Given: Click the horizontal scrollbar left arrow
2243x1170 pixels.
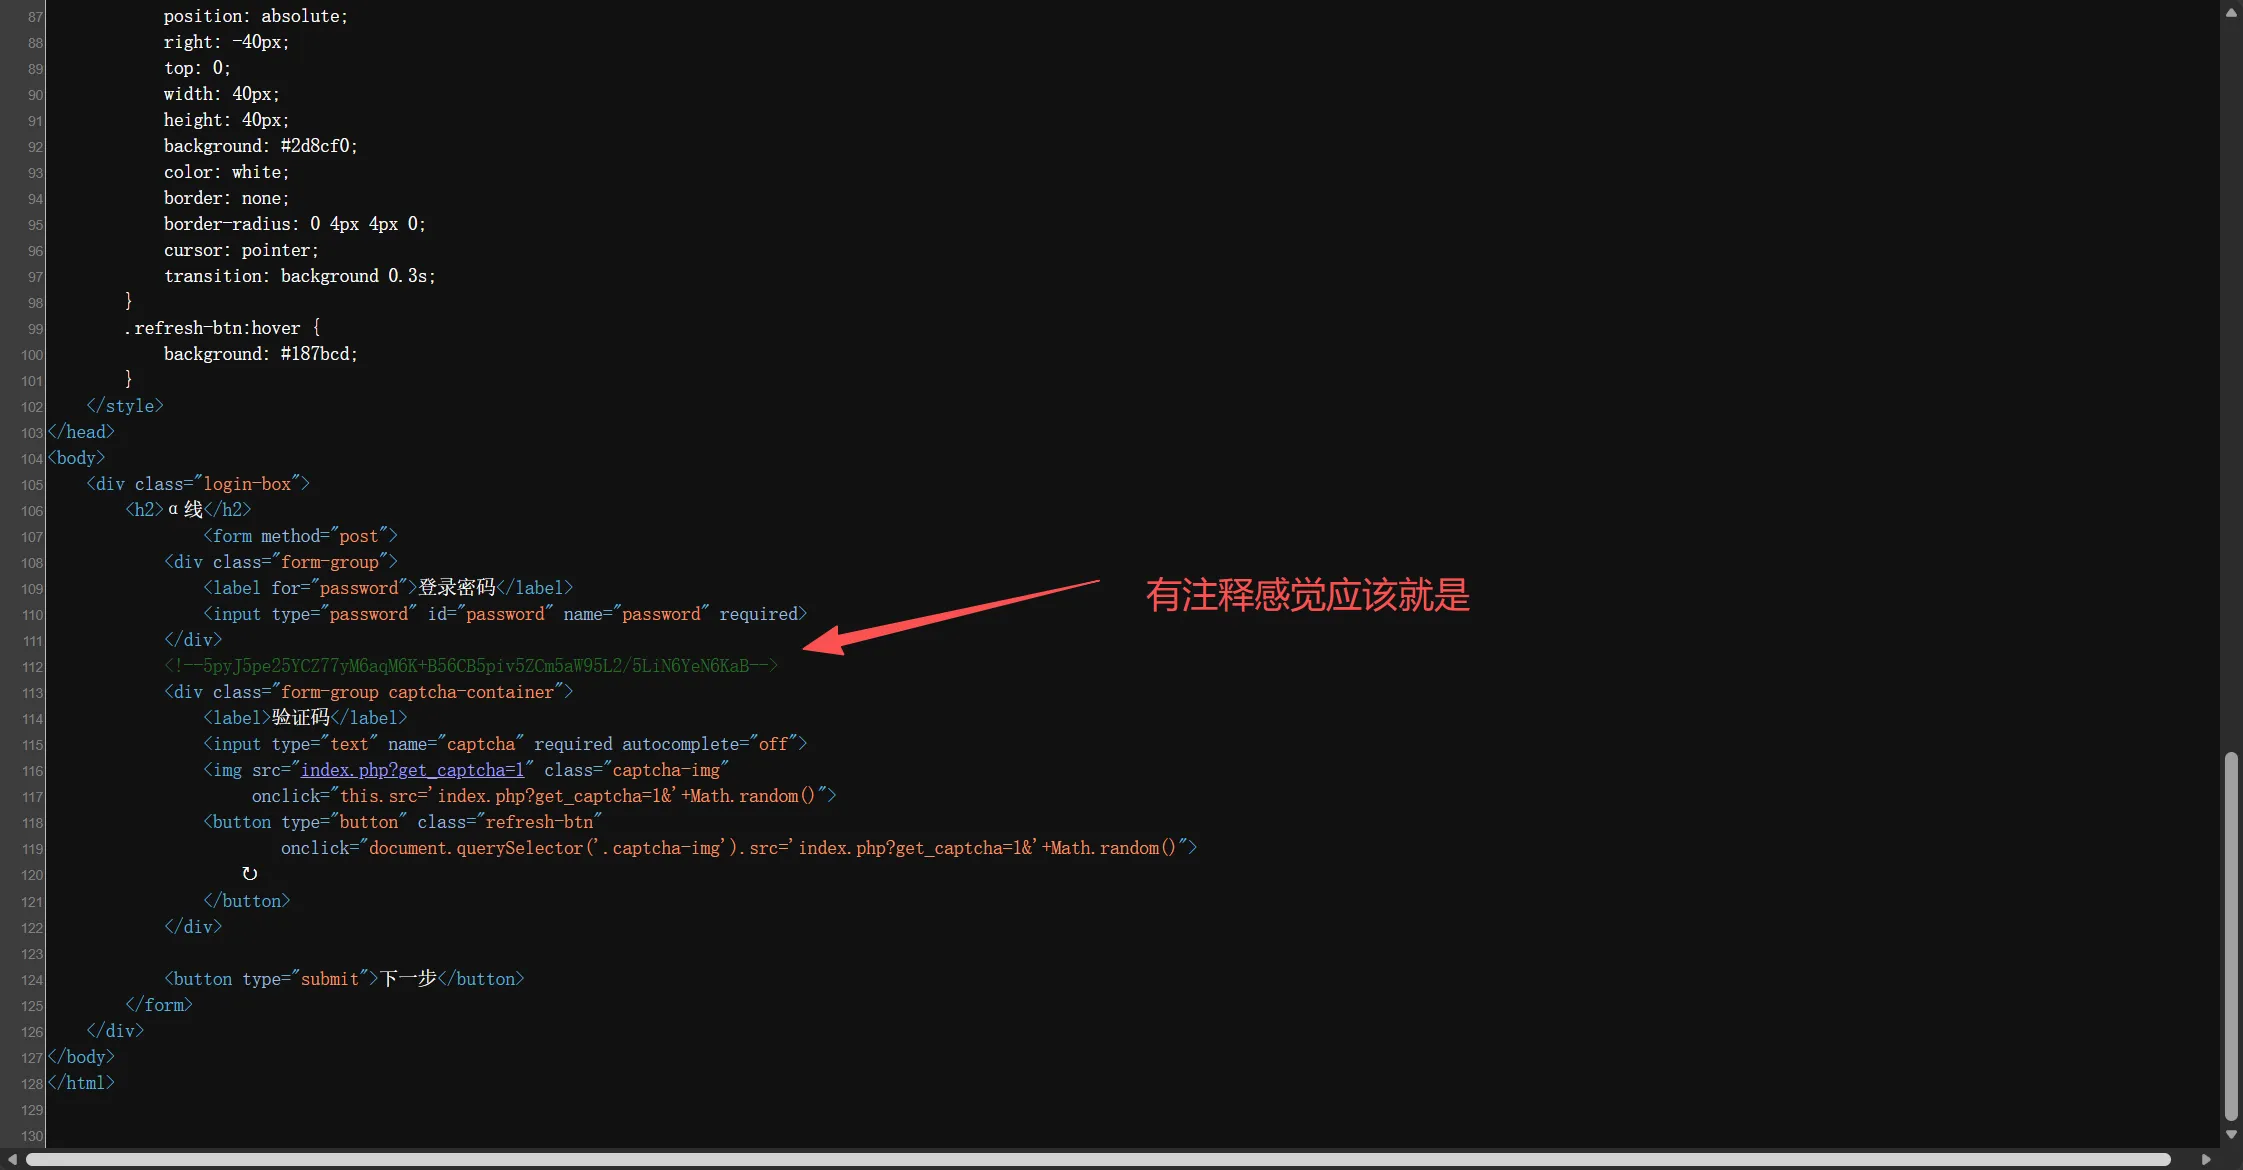Looking at the screenshot, I should [x=12, y=1159].
